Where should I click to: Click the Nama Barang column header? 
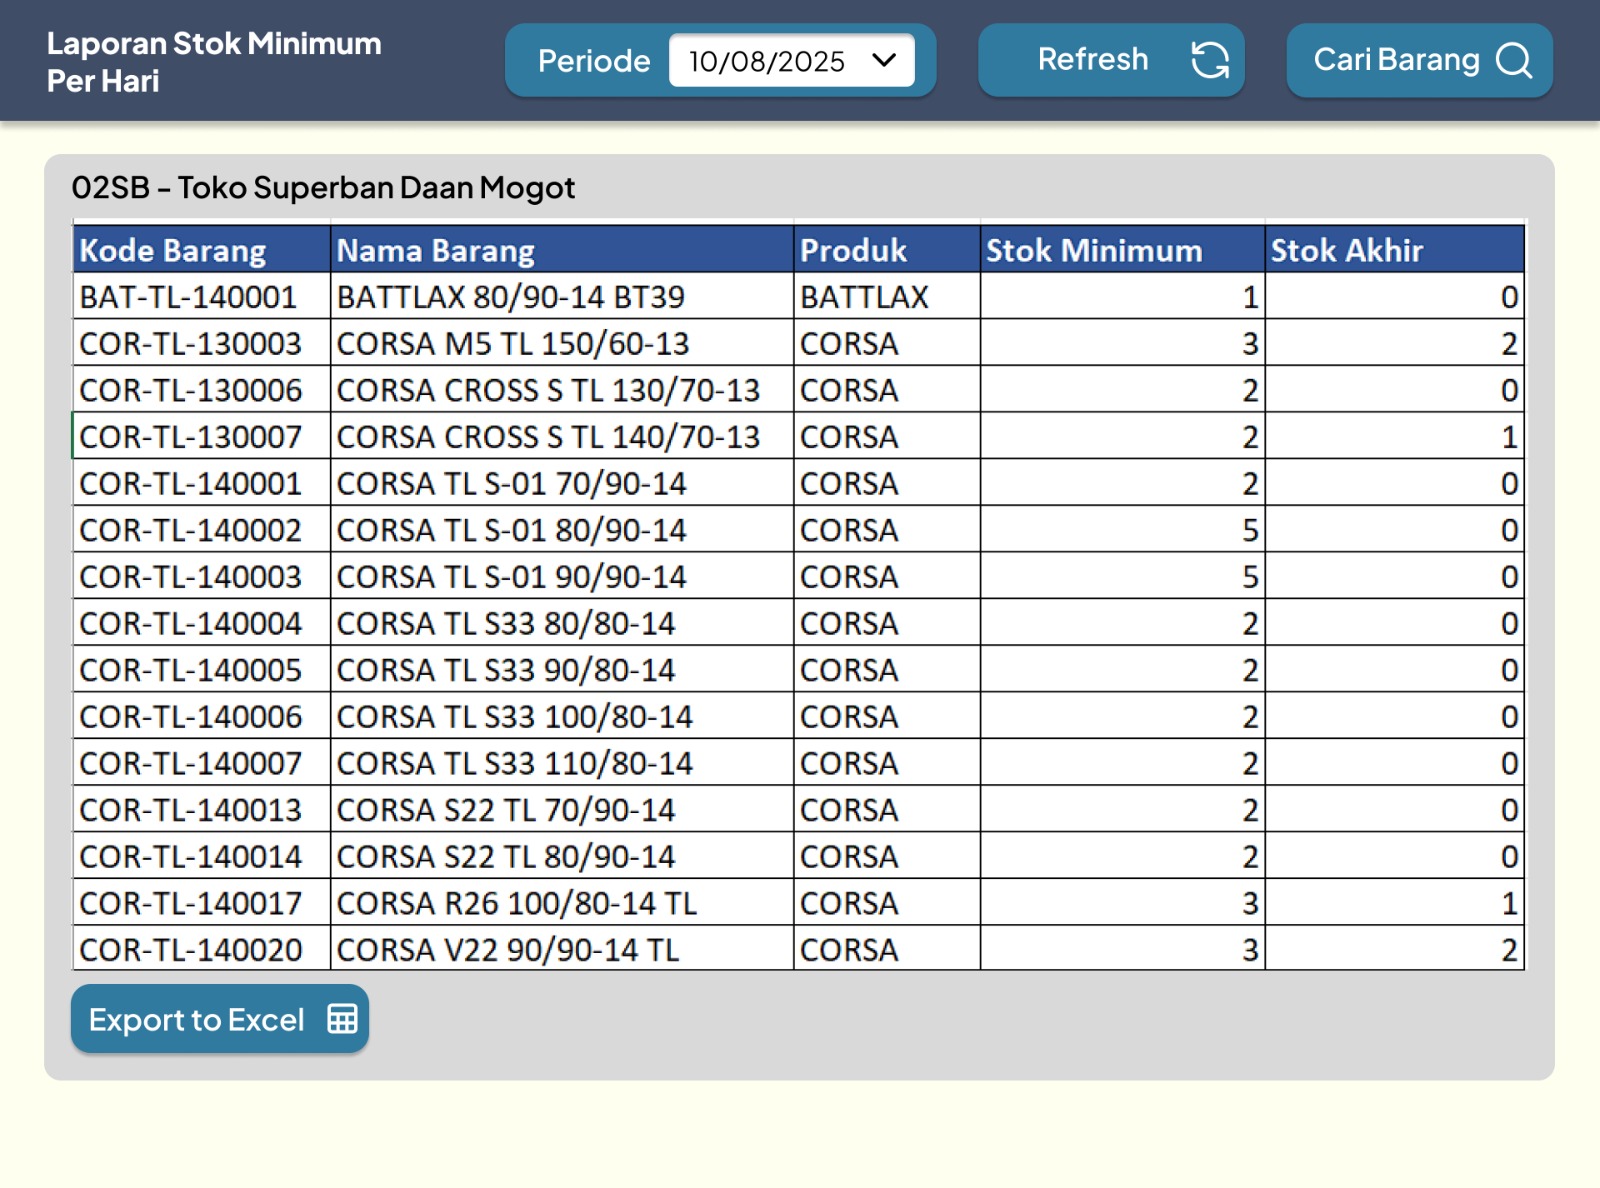pos(562,250)
